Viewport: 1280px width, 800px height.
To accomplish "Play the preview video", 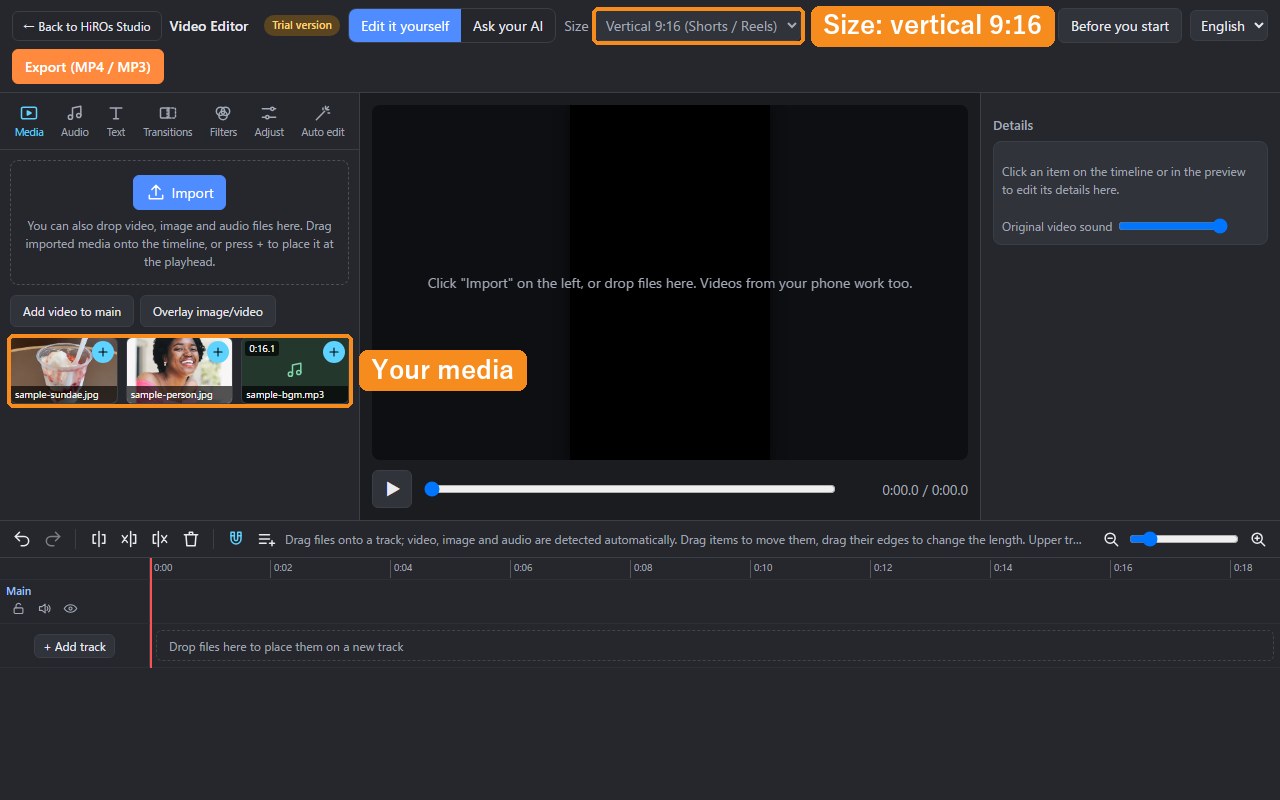I will [x=392, y=489].
